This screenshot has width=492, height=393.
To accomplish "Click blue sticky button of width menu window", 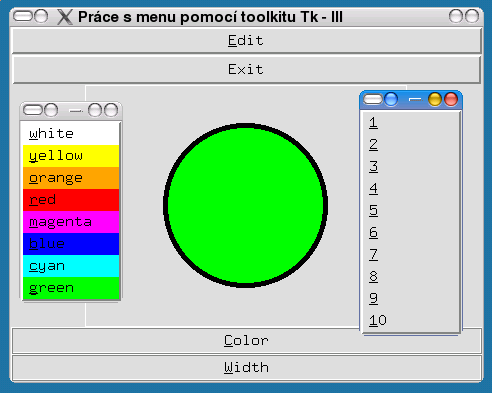I will coord(391,99).
